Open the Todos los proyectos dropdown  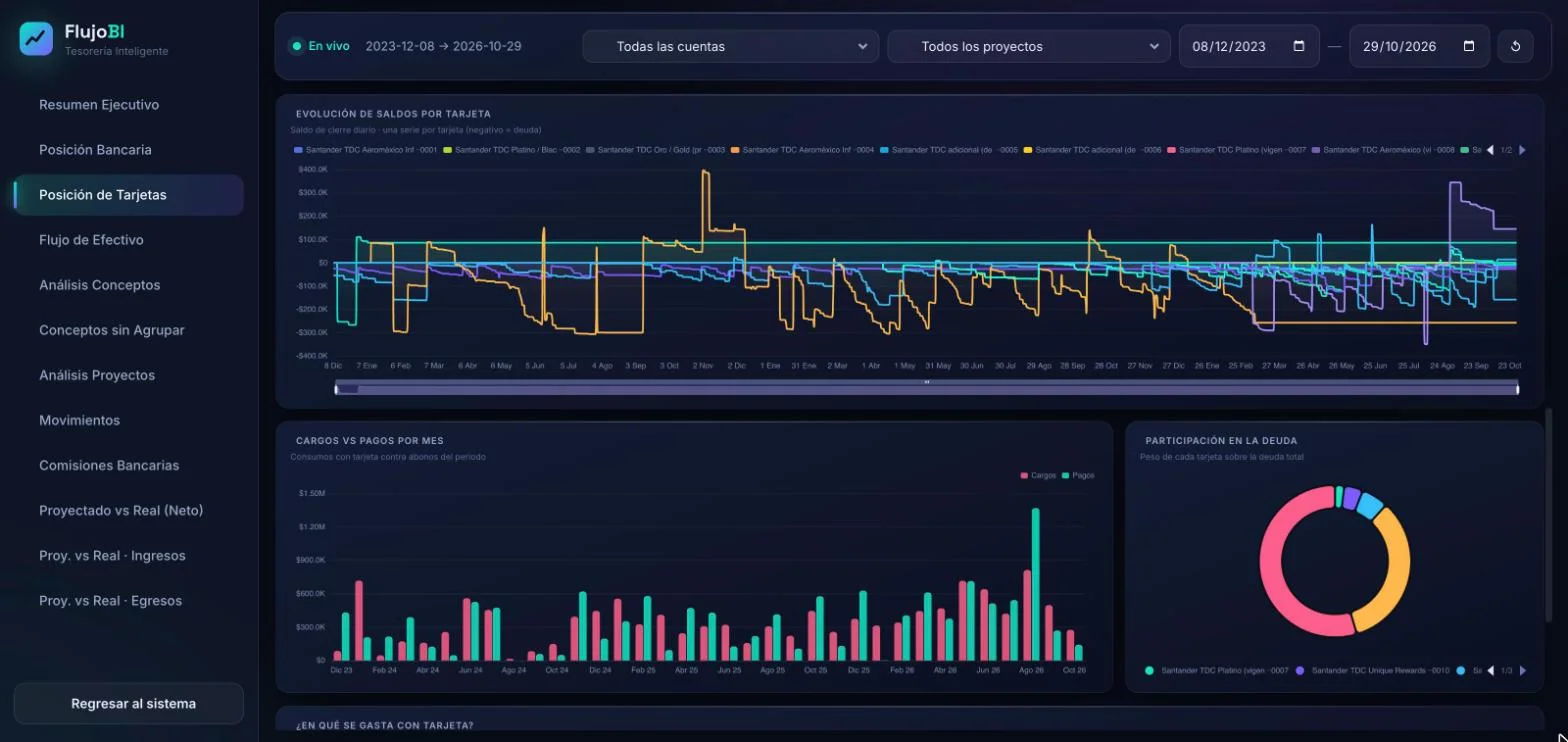[1028, 46]
